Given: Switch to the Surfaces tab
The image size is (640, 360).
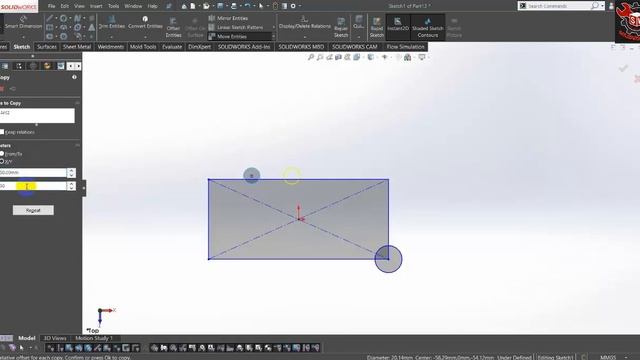Looking at the screenshot, I should click(47, 47).
